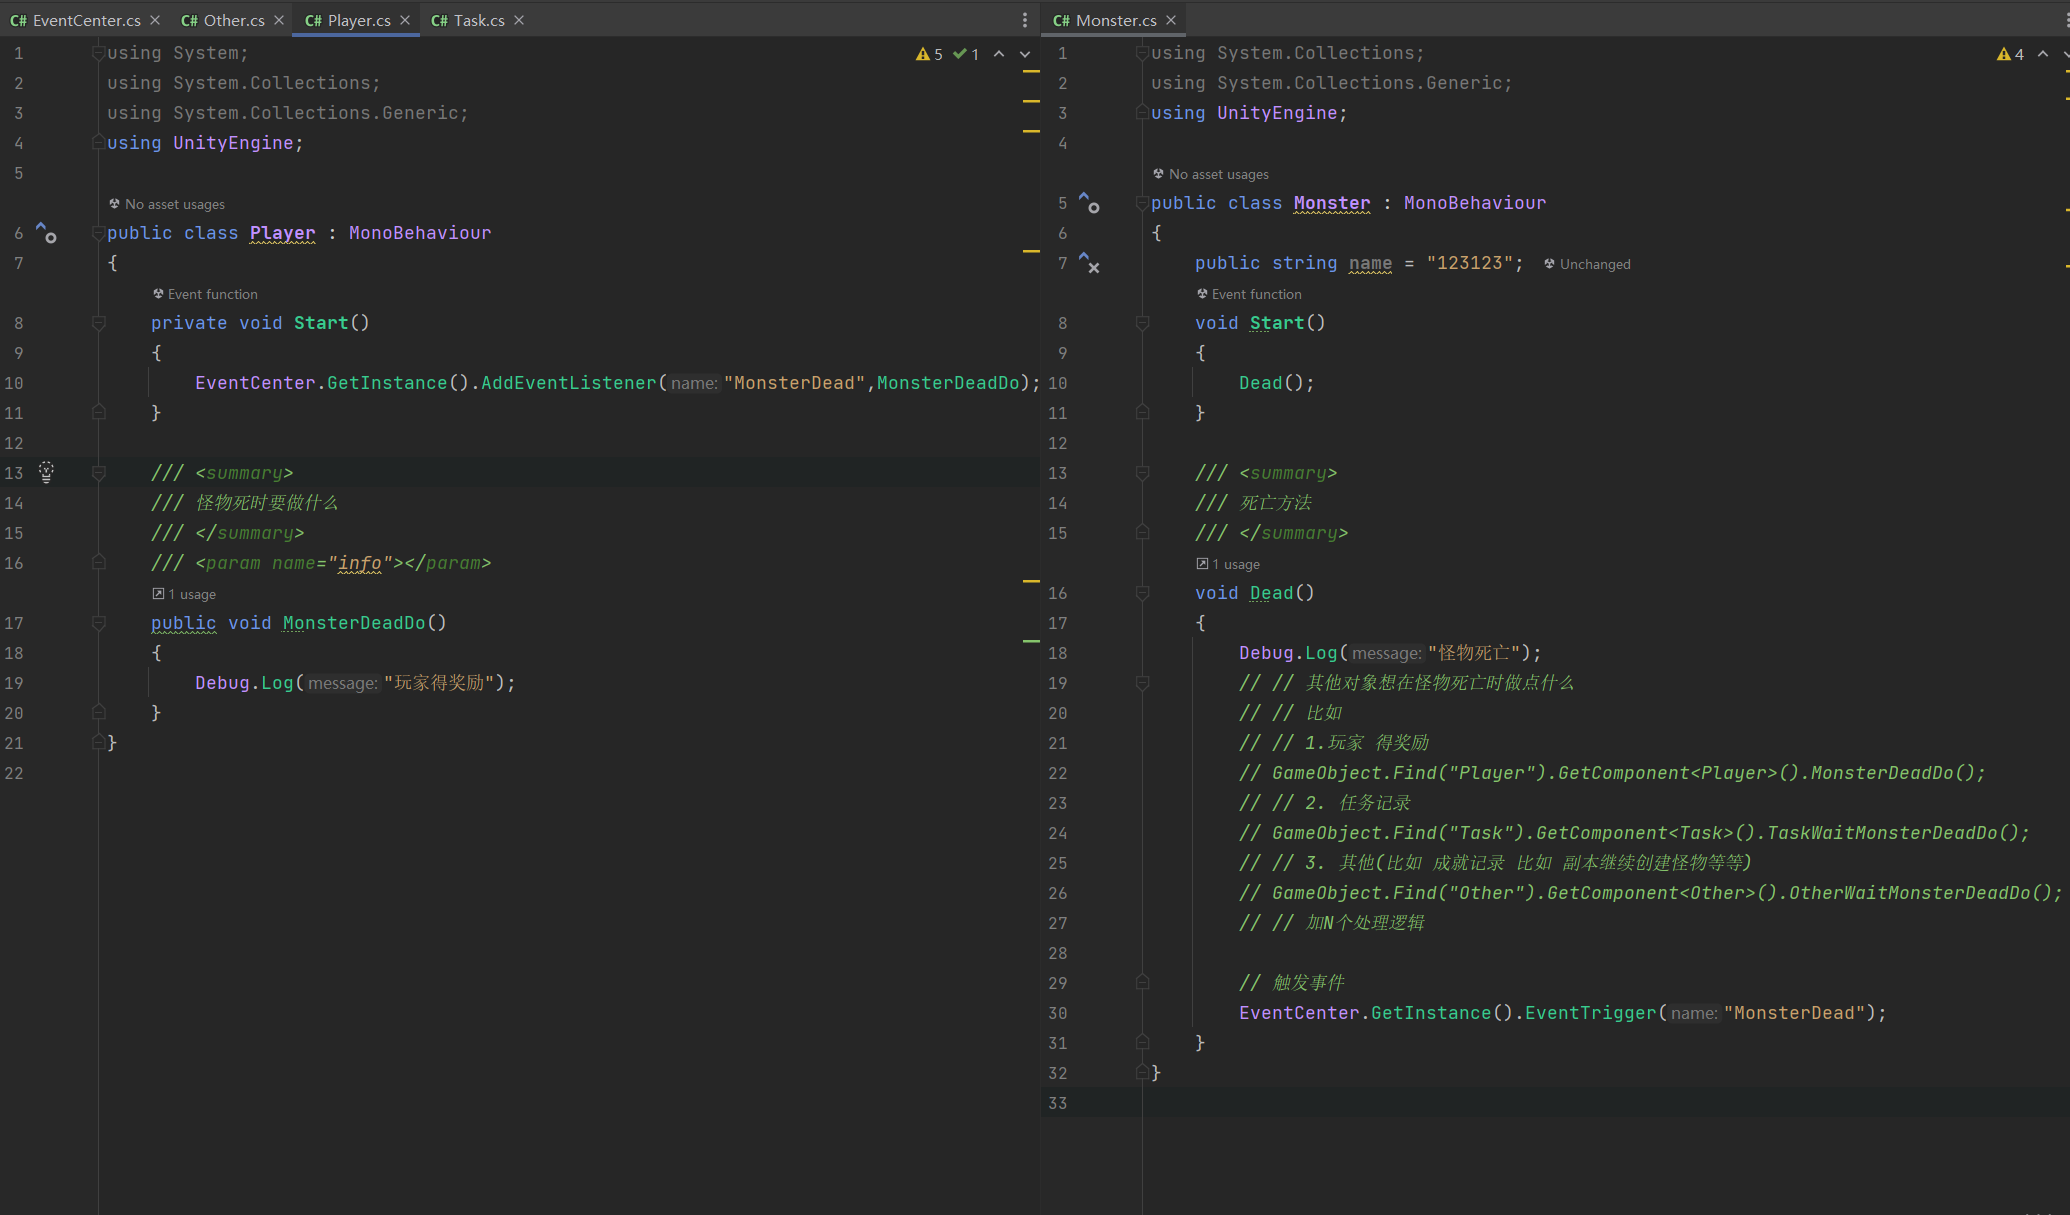Fold the Dead method in Monster.cs
The width and height of the screenshot is (2070, 1215).
pyautogui.click(x=1142, y=593)
